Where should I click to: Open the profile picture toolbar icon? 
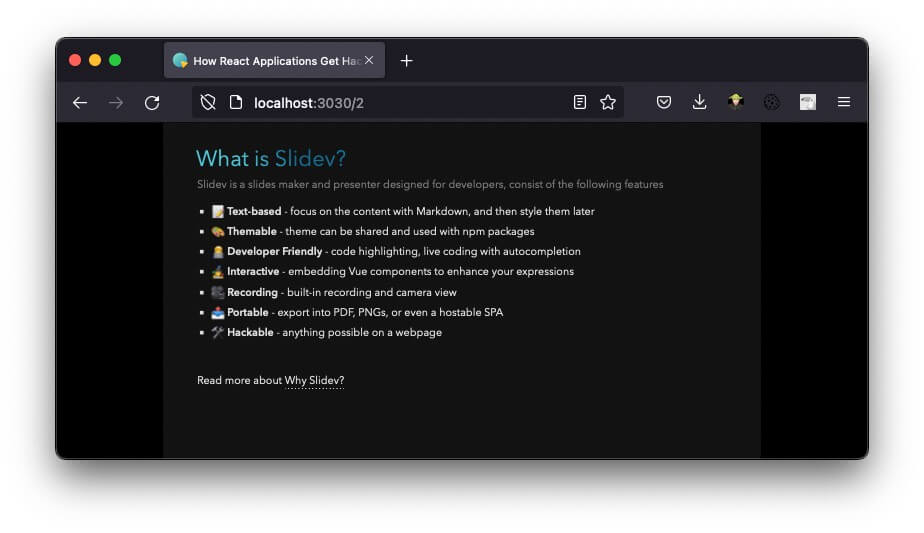click(808, 102)
